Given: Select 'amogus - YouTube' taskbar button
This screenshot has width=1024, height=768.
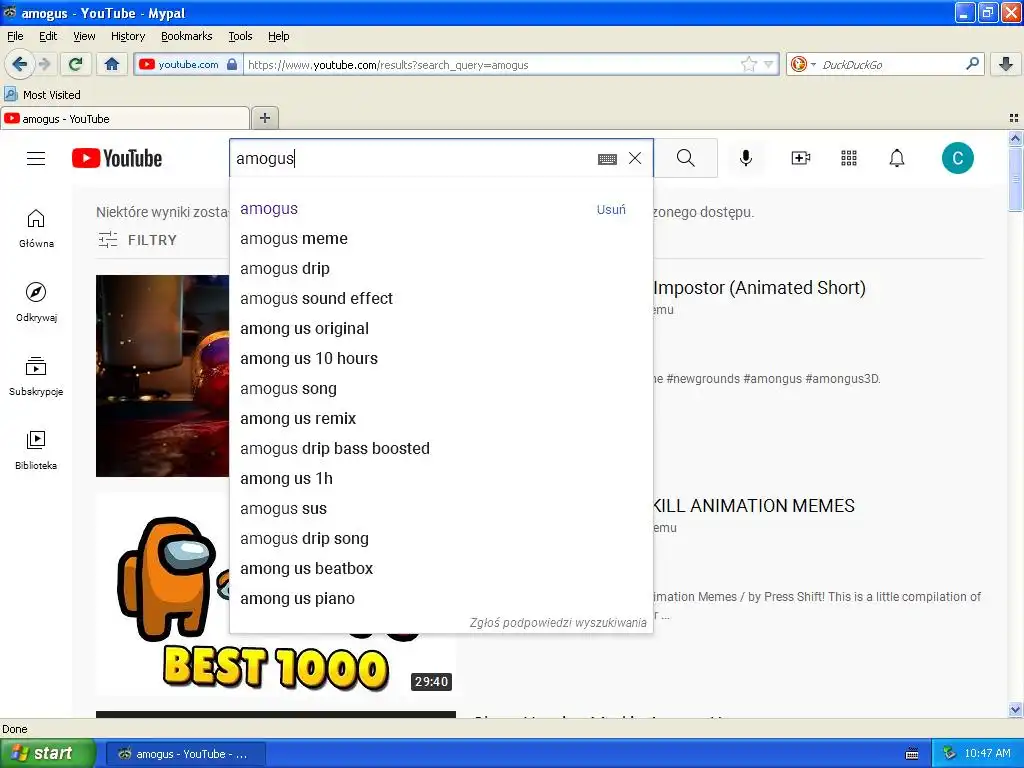Looking at the screenshot, I should 185,754.
